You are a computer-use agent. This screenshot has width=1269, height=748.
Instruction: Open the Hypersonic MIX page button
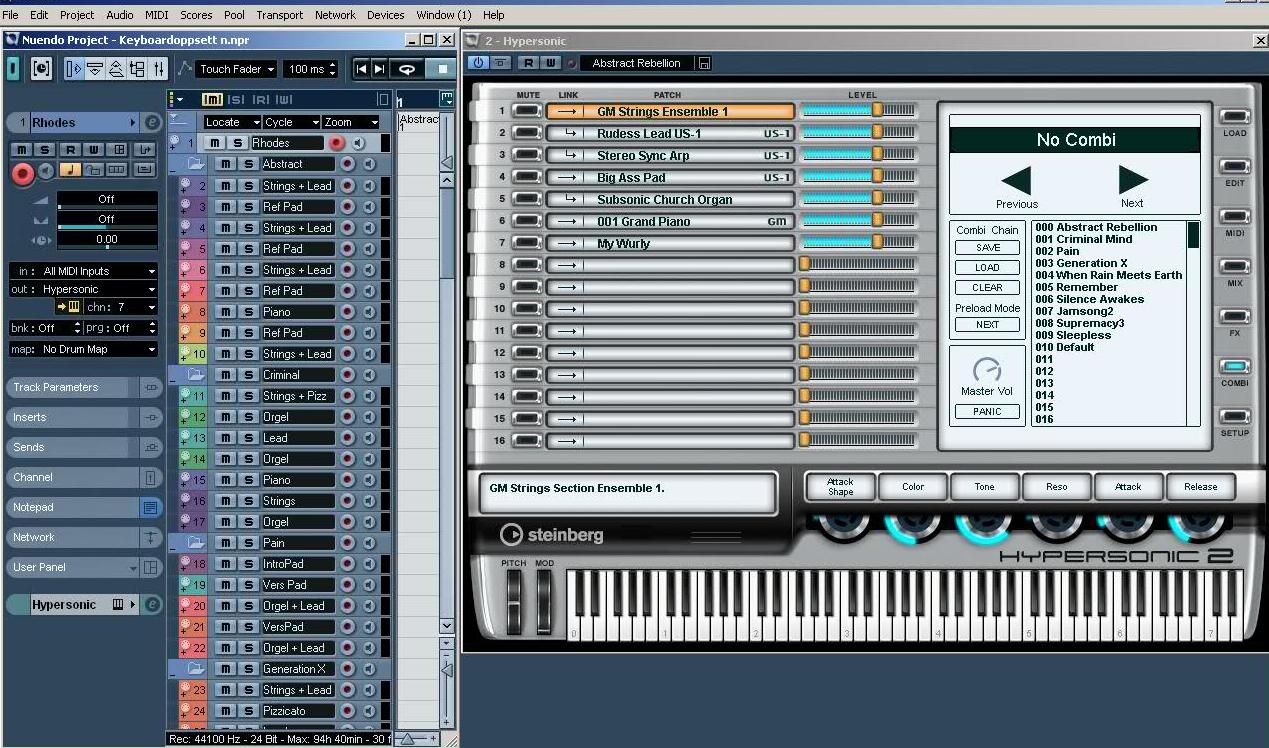[1235, 267]
